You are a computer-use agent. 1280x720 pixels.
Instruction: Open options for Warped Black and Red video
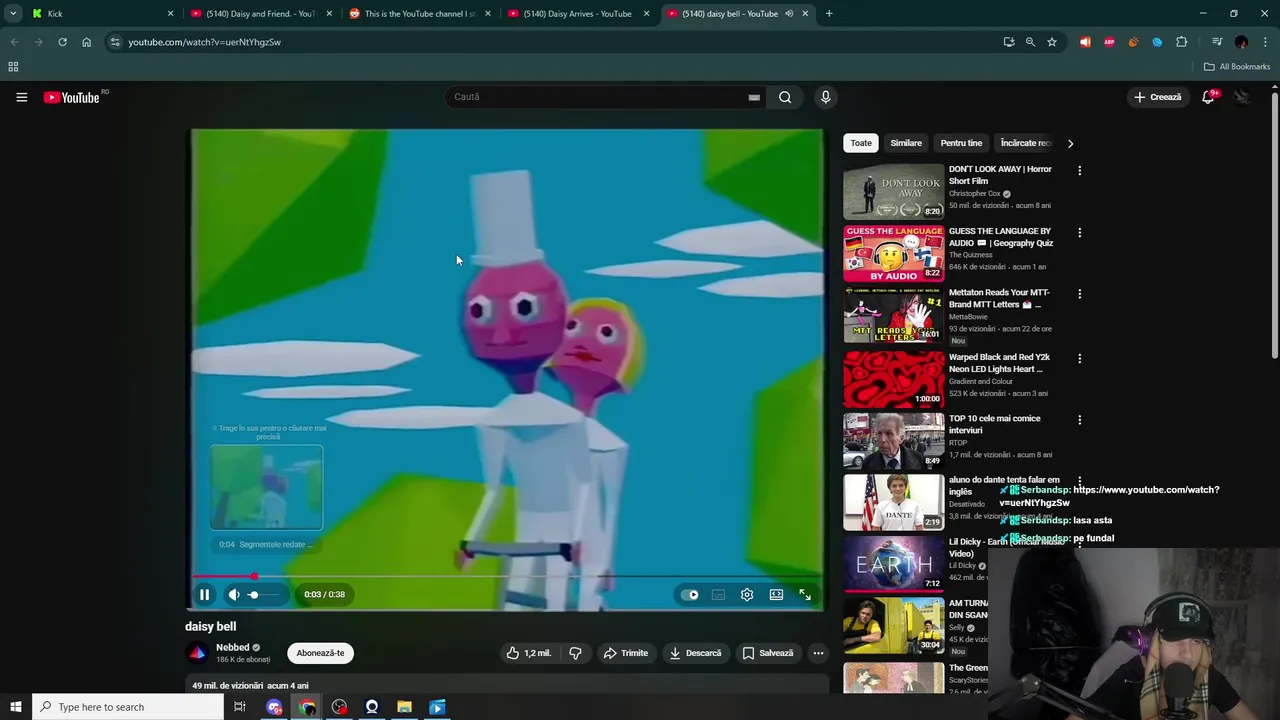(1079, 358)
